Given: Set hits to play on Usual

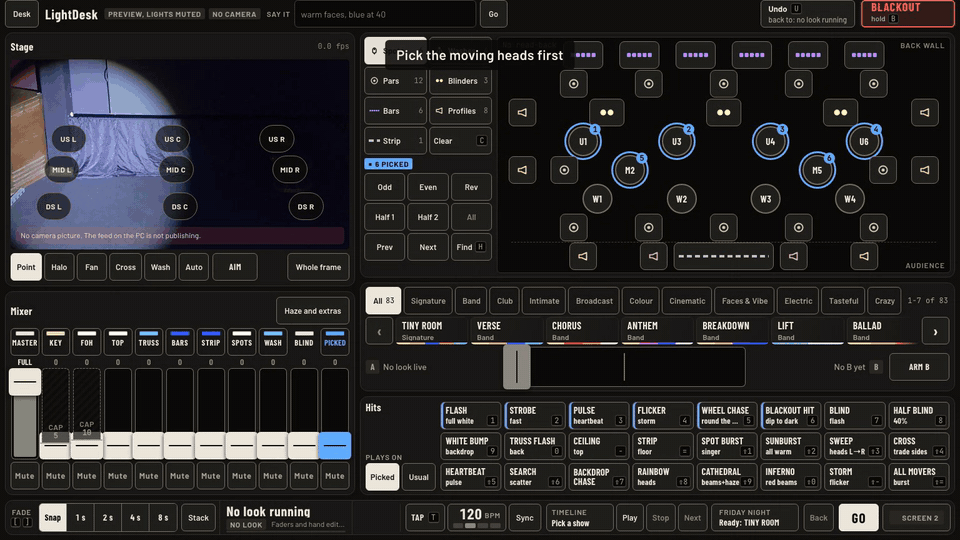Looking at the screenshot, I should click(x=418, y=477).
